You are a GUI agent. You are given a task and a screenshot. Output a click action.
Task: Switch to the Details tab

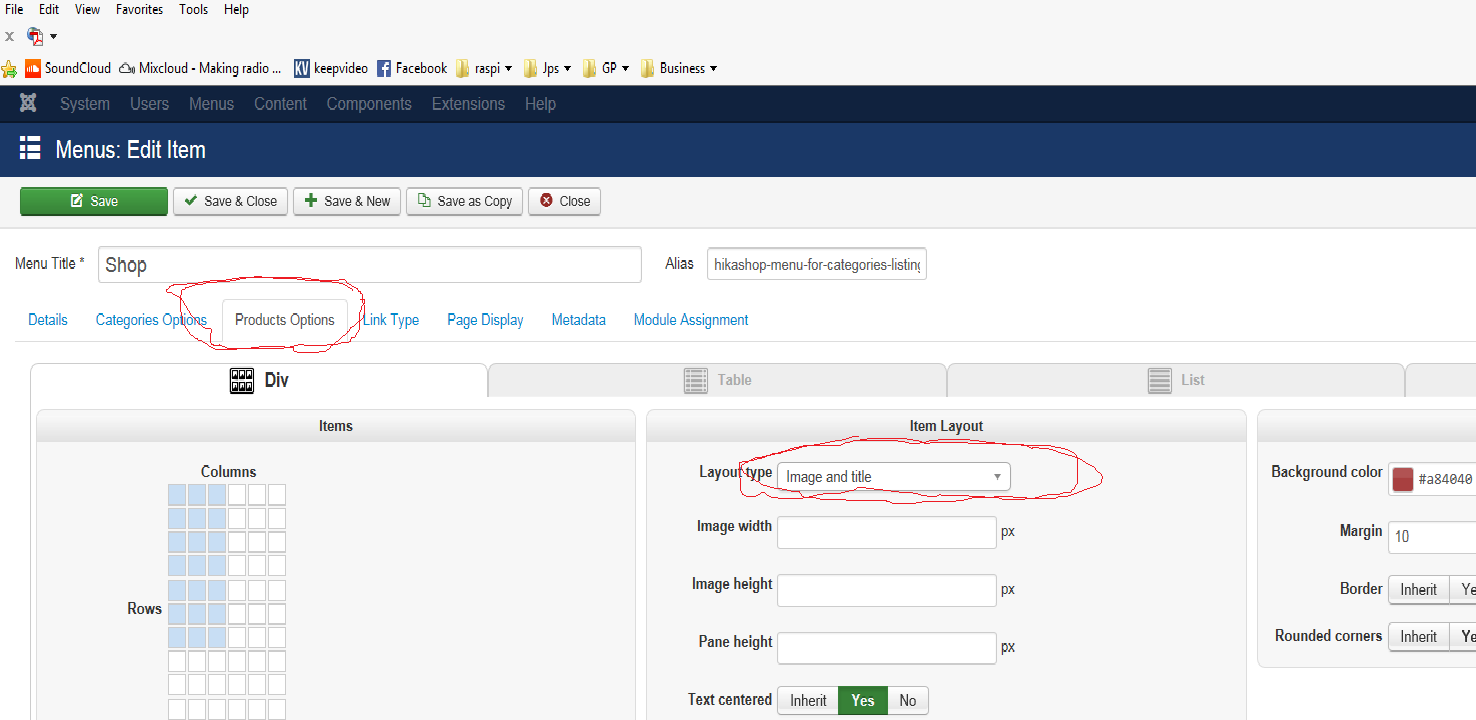(48, 320)
